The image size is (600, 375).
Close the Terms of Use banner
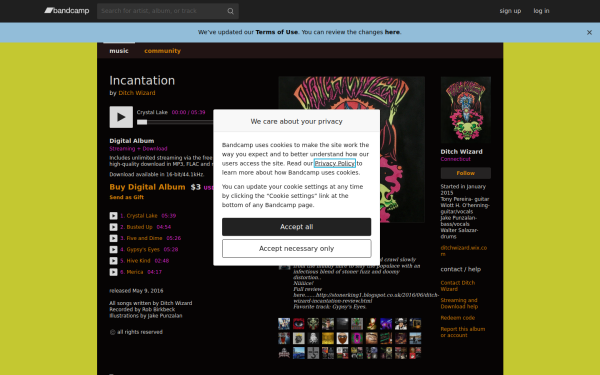pyautogui.click(x=589, y=33)
